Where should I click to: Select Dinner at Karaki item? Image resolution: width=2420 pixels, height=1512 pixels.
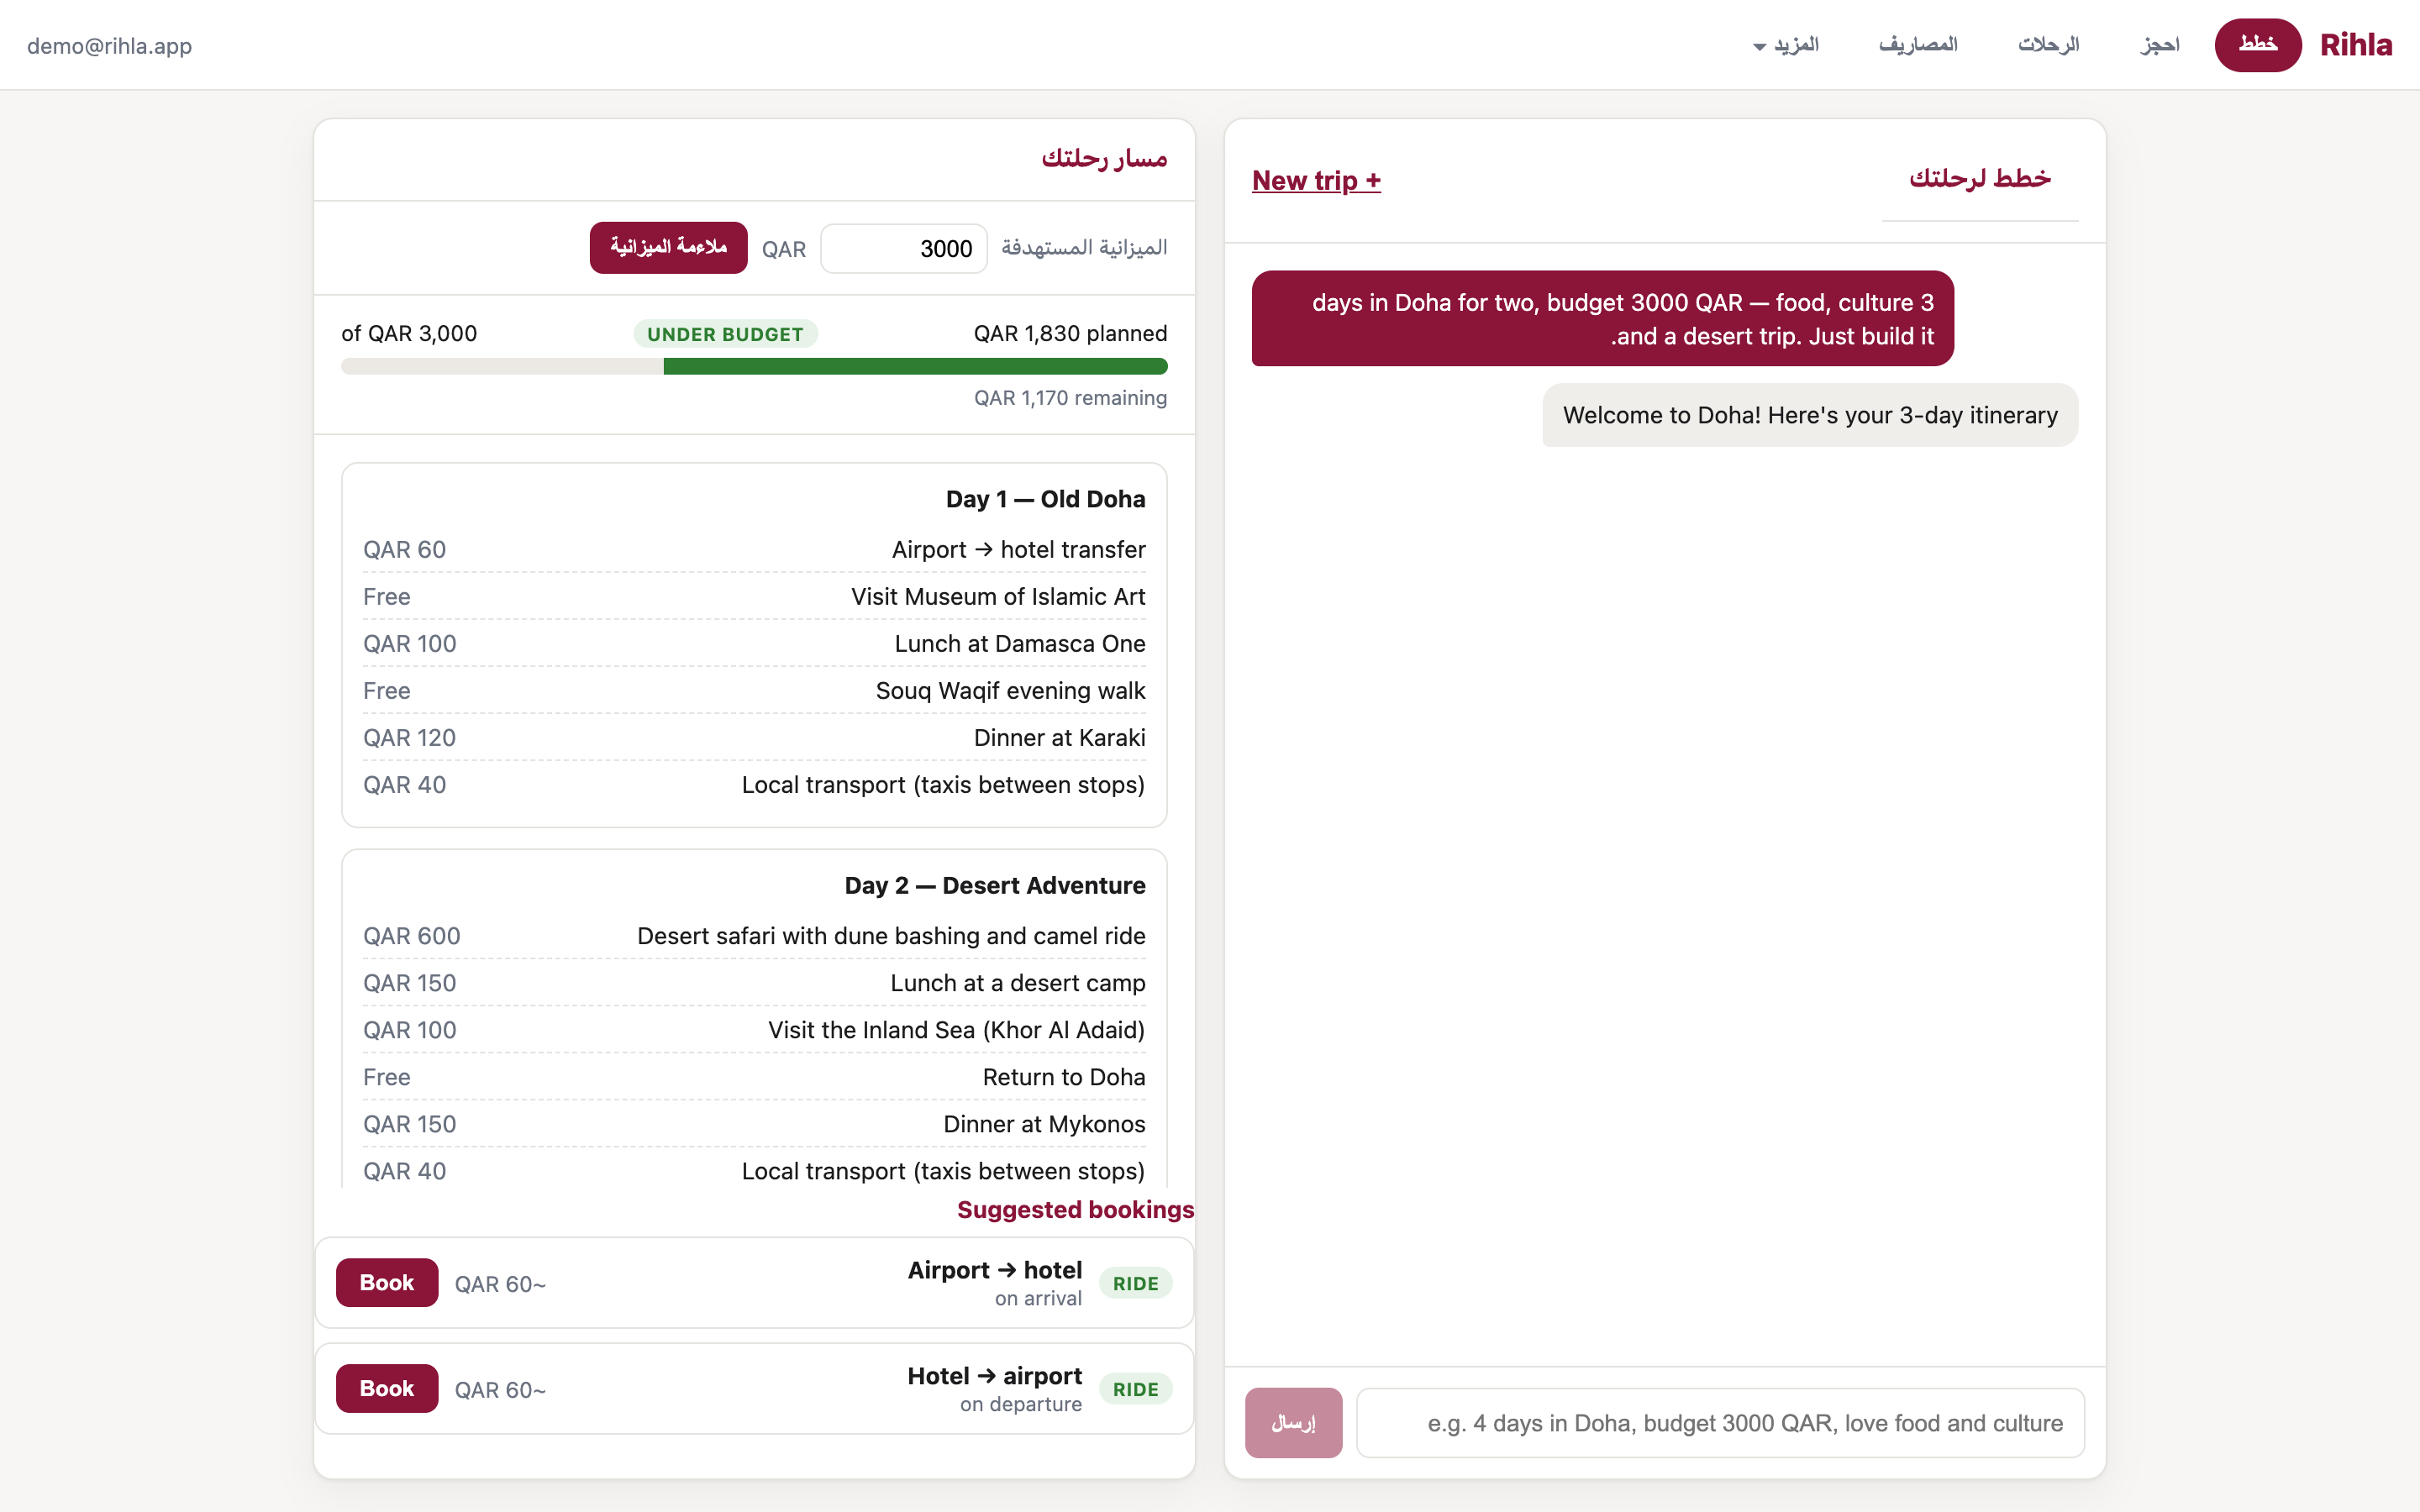[x=754, y=737]
